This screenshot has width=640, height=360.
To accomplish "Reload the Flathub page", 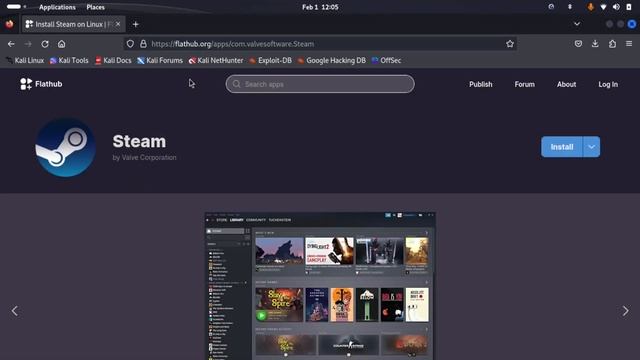I will (x=45, y=44).
